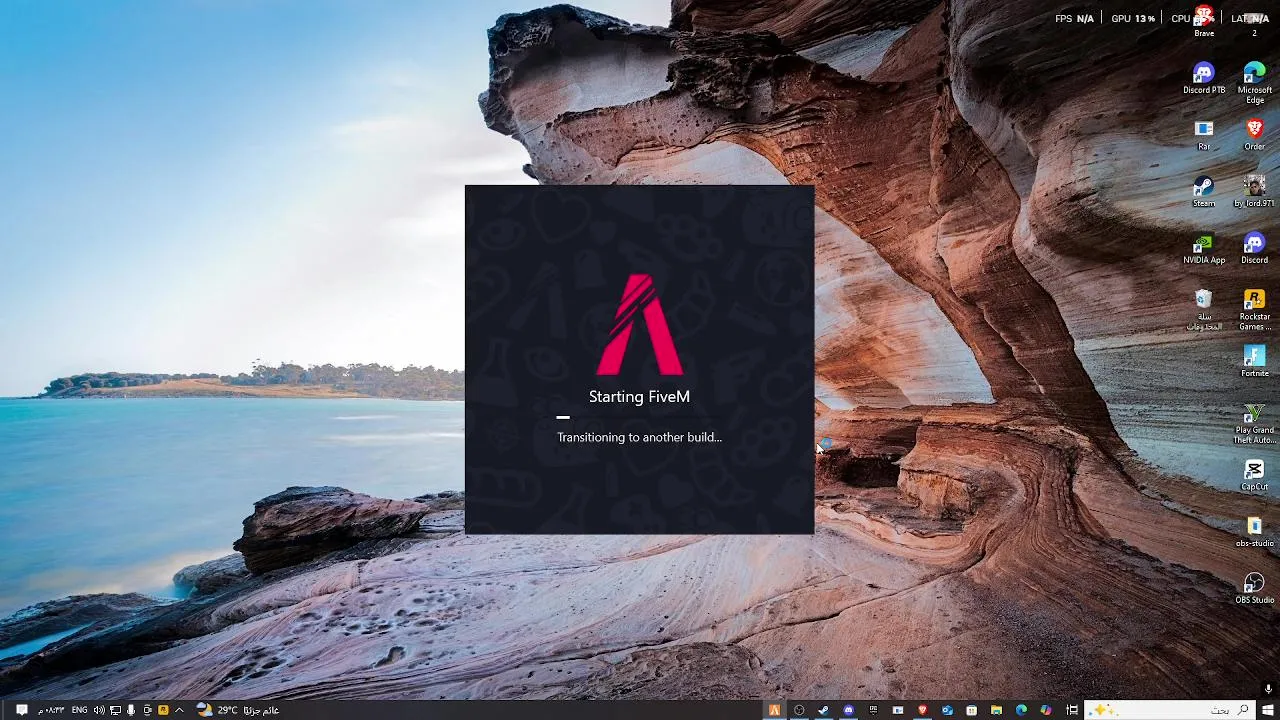This screenshot has width=1280, height=720.
Task: Select the obs-studio folder on the desktop
Action: tap(1254, 532)
